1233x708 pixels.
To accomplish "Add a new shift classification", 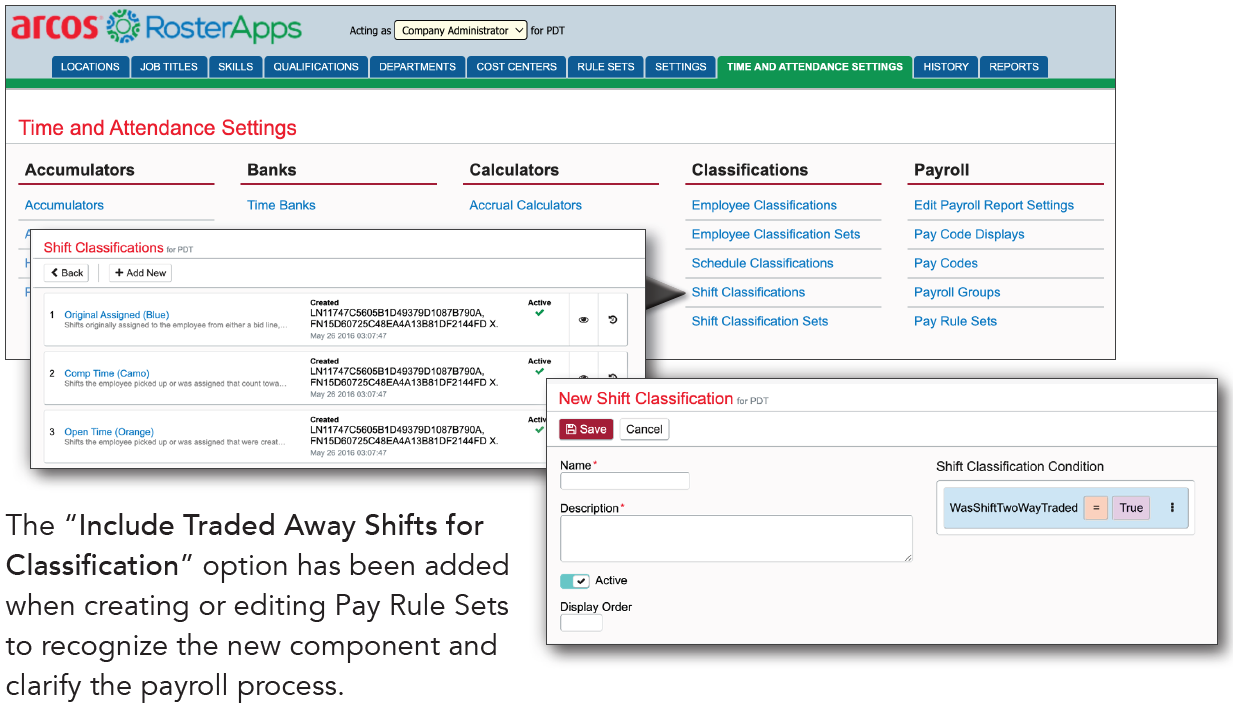I will point(140,272).
